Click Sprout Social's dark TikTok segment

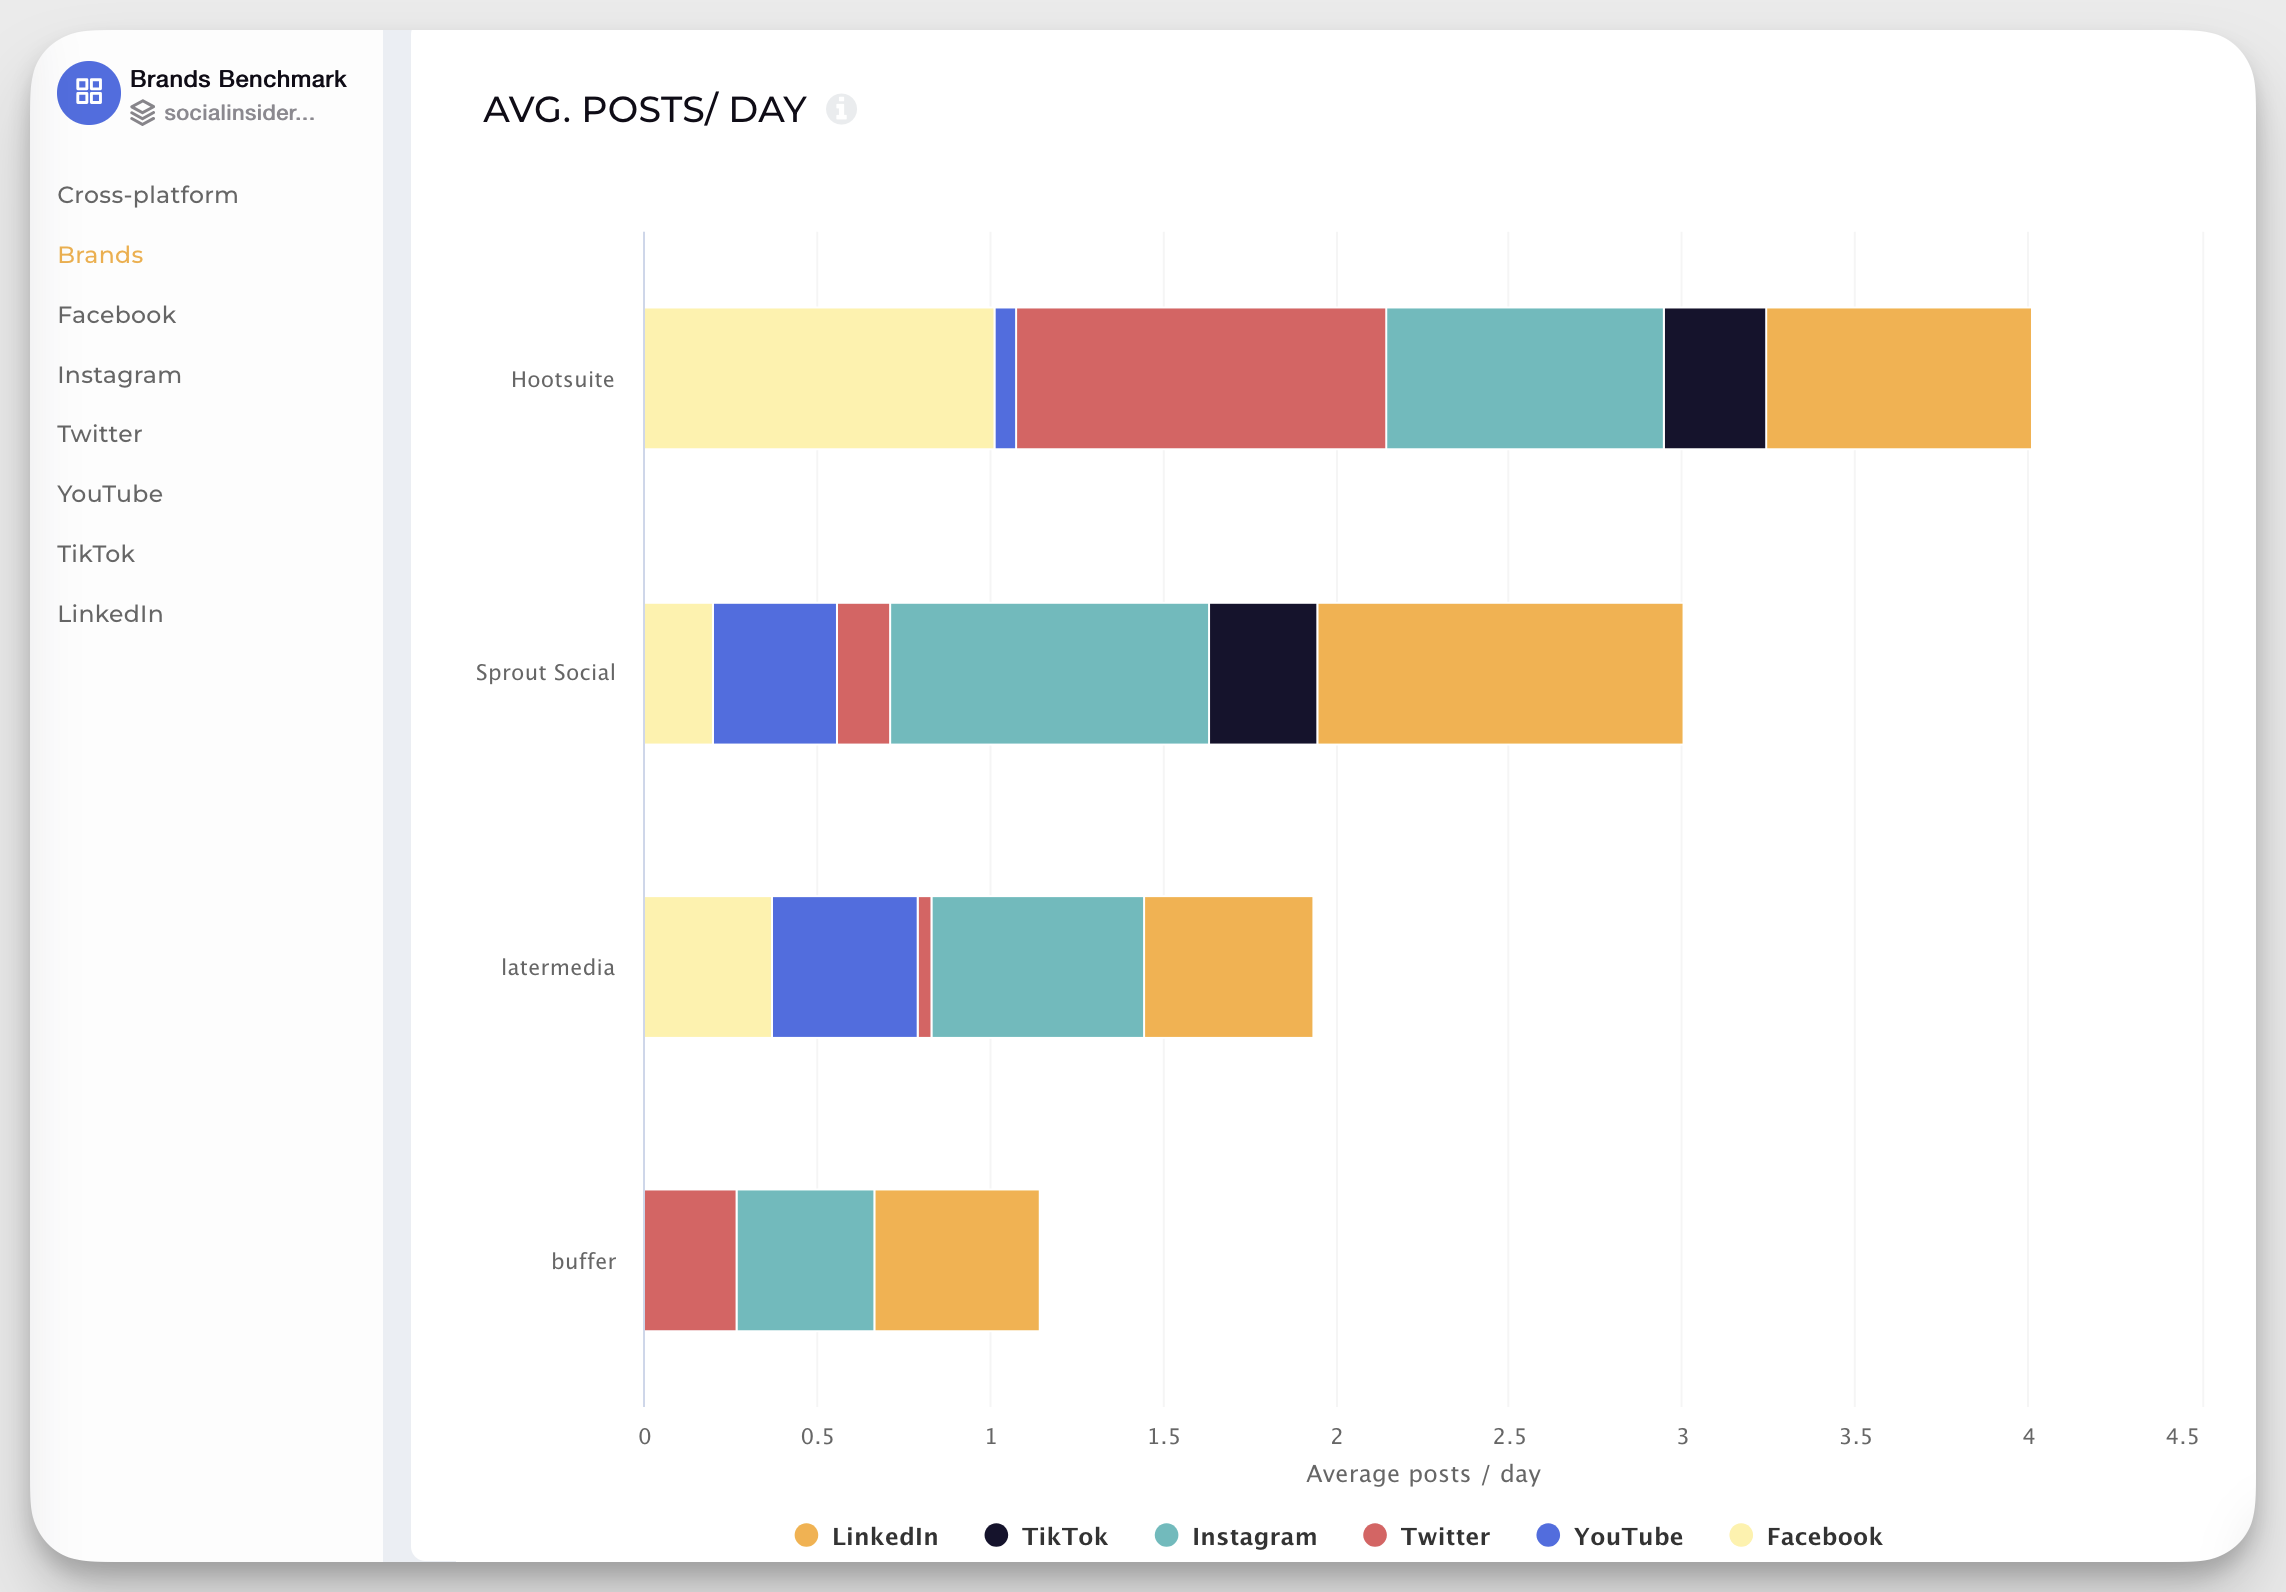(1263, 674)
